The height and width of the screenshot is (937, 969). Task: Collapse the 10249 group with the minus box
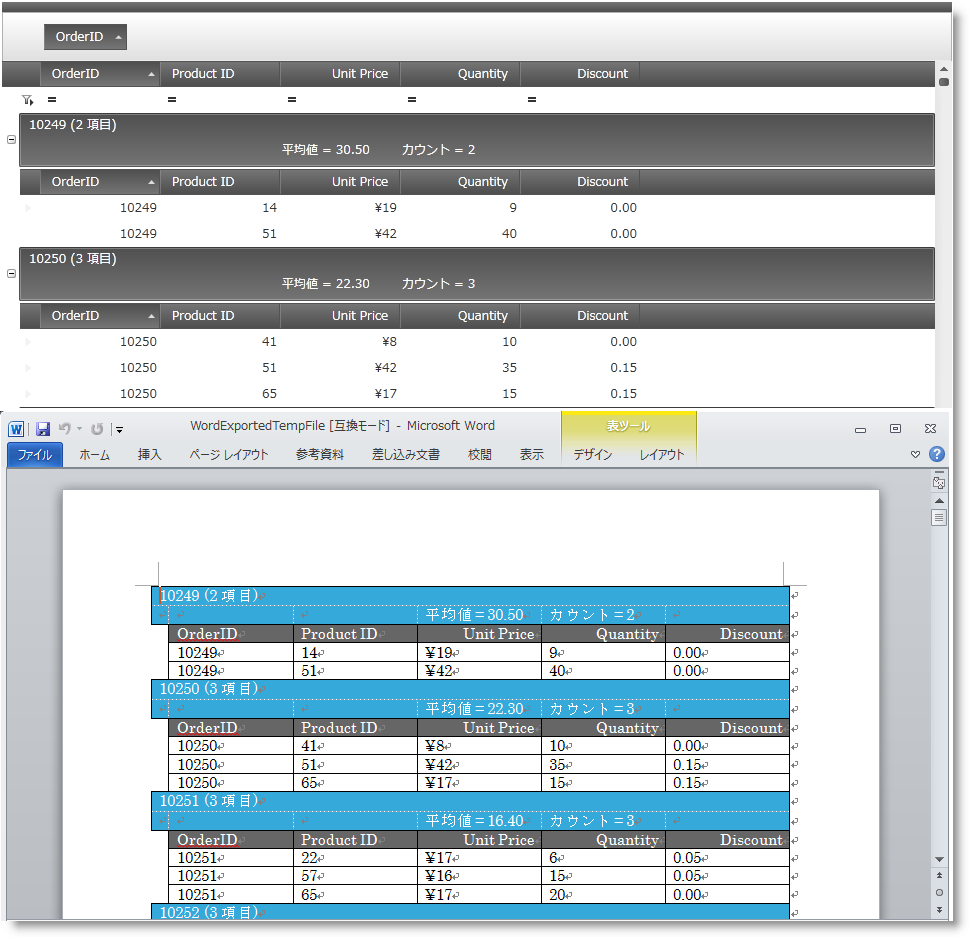(x=11, y=140)
